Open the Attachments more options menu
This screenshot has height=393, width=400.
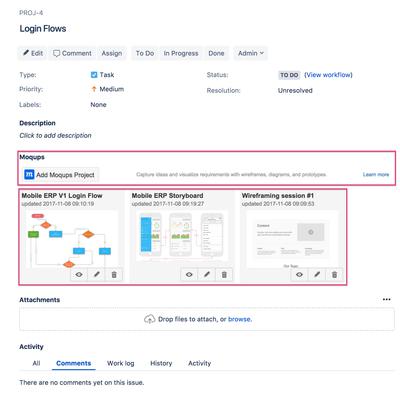(386, 299)
